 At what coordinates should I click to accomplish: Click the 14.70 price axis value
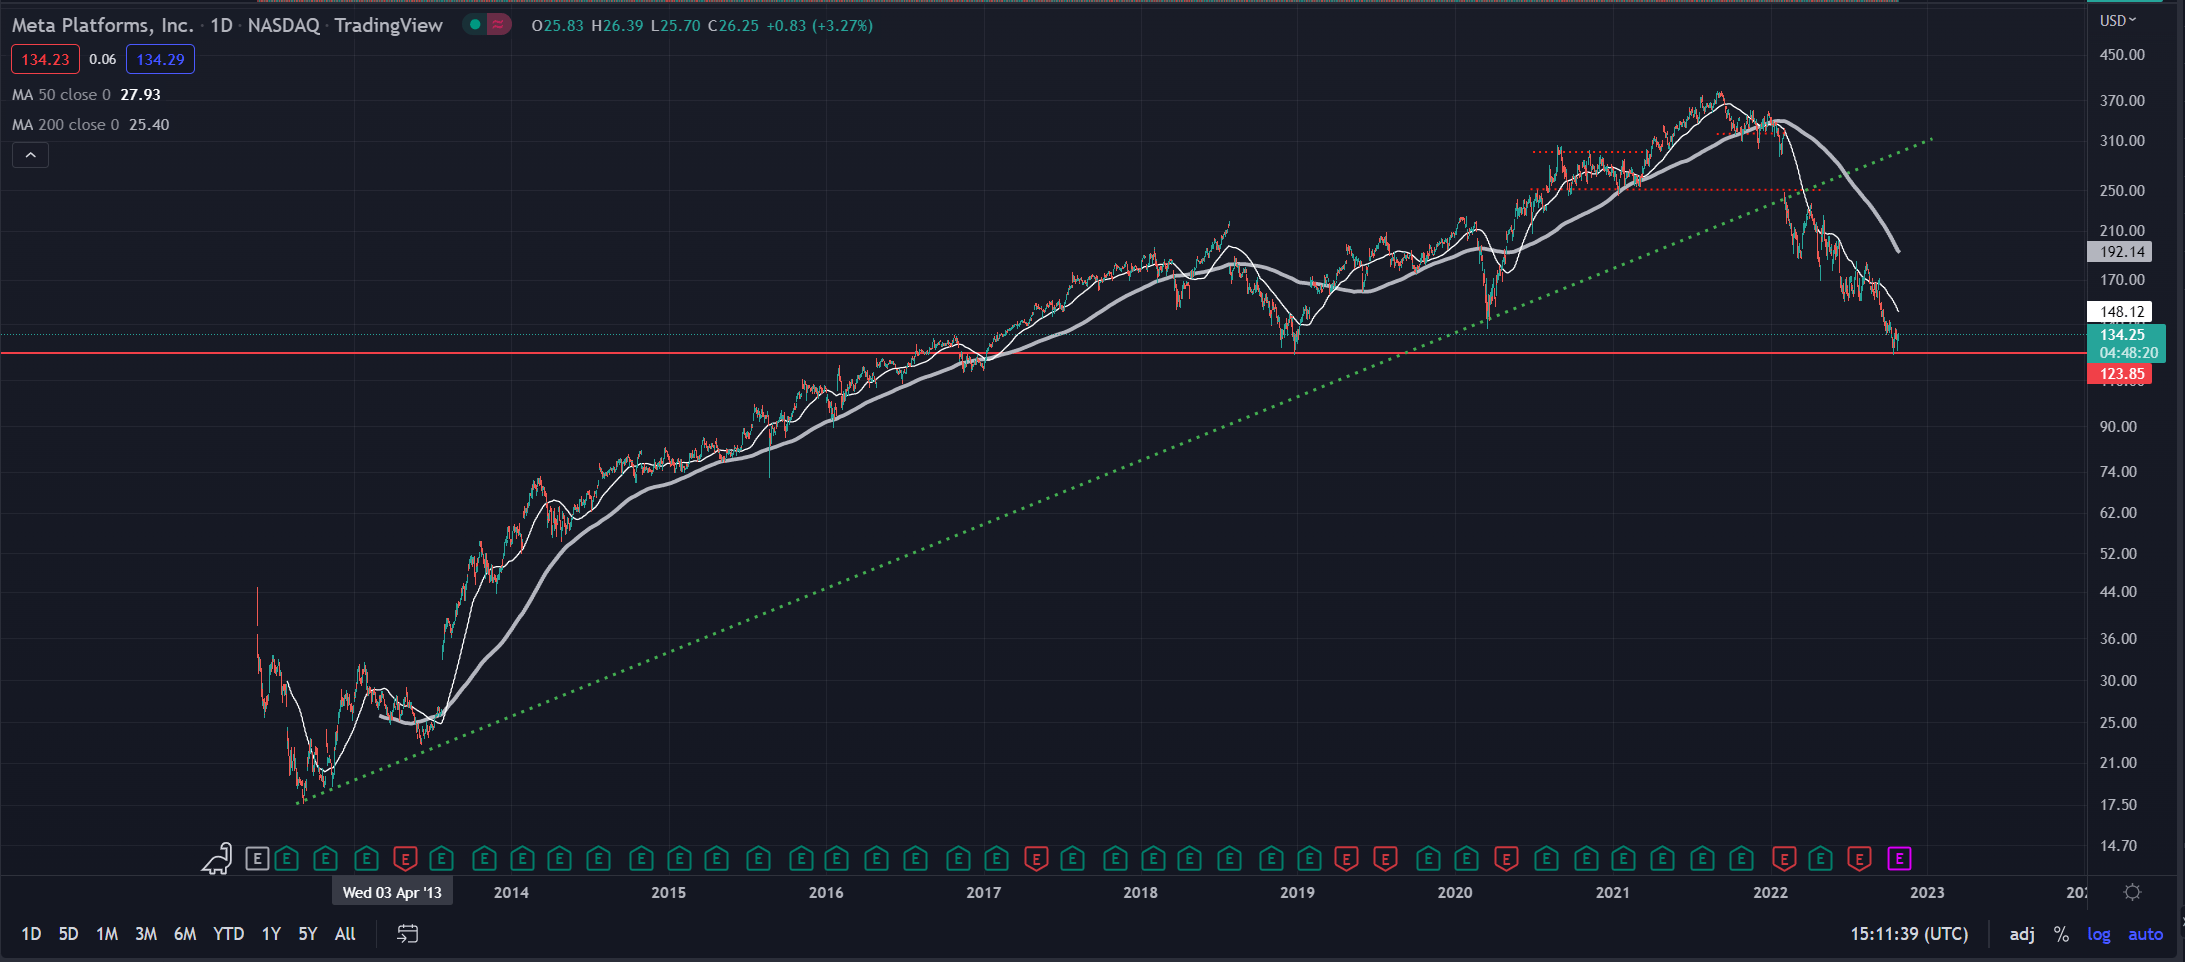(x=2118, y=846)
